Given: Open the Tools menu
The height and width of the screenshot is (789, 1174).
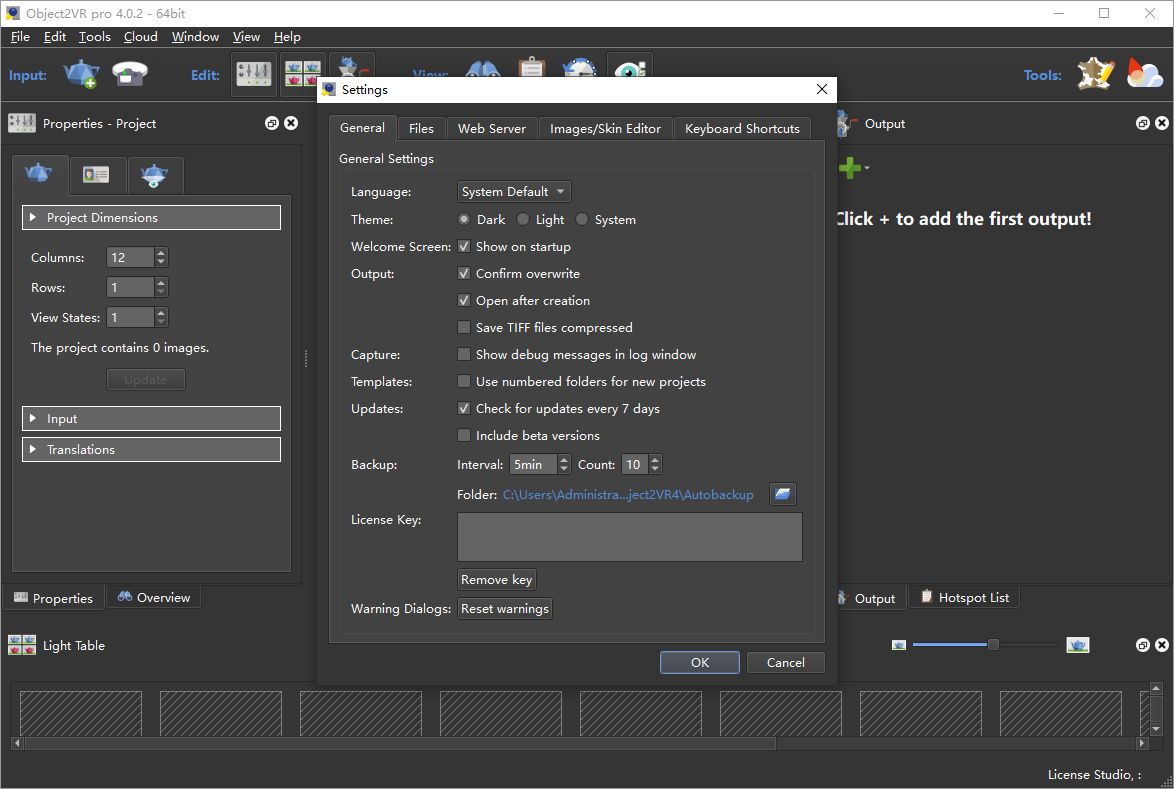Looking at the screenshot, I should click(x=94, y=37).
